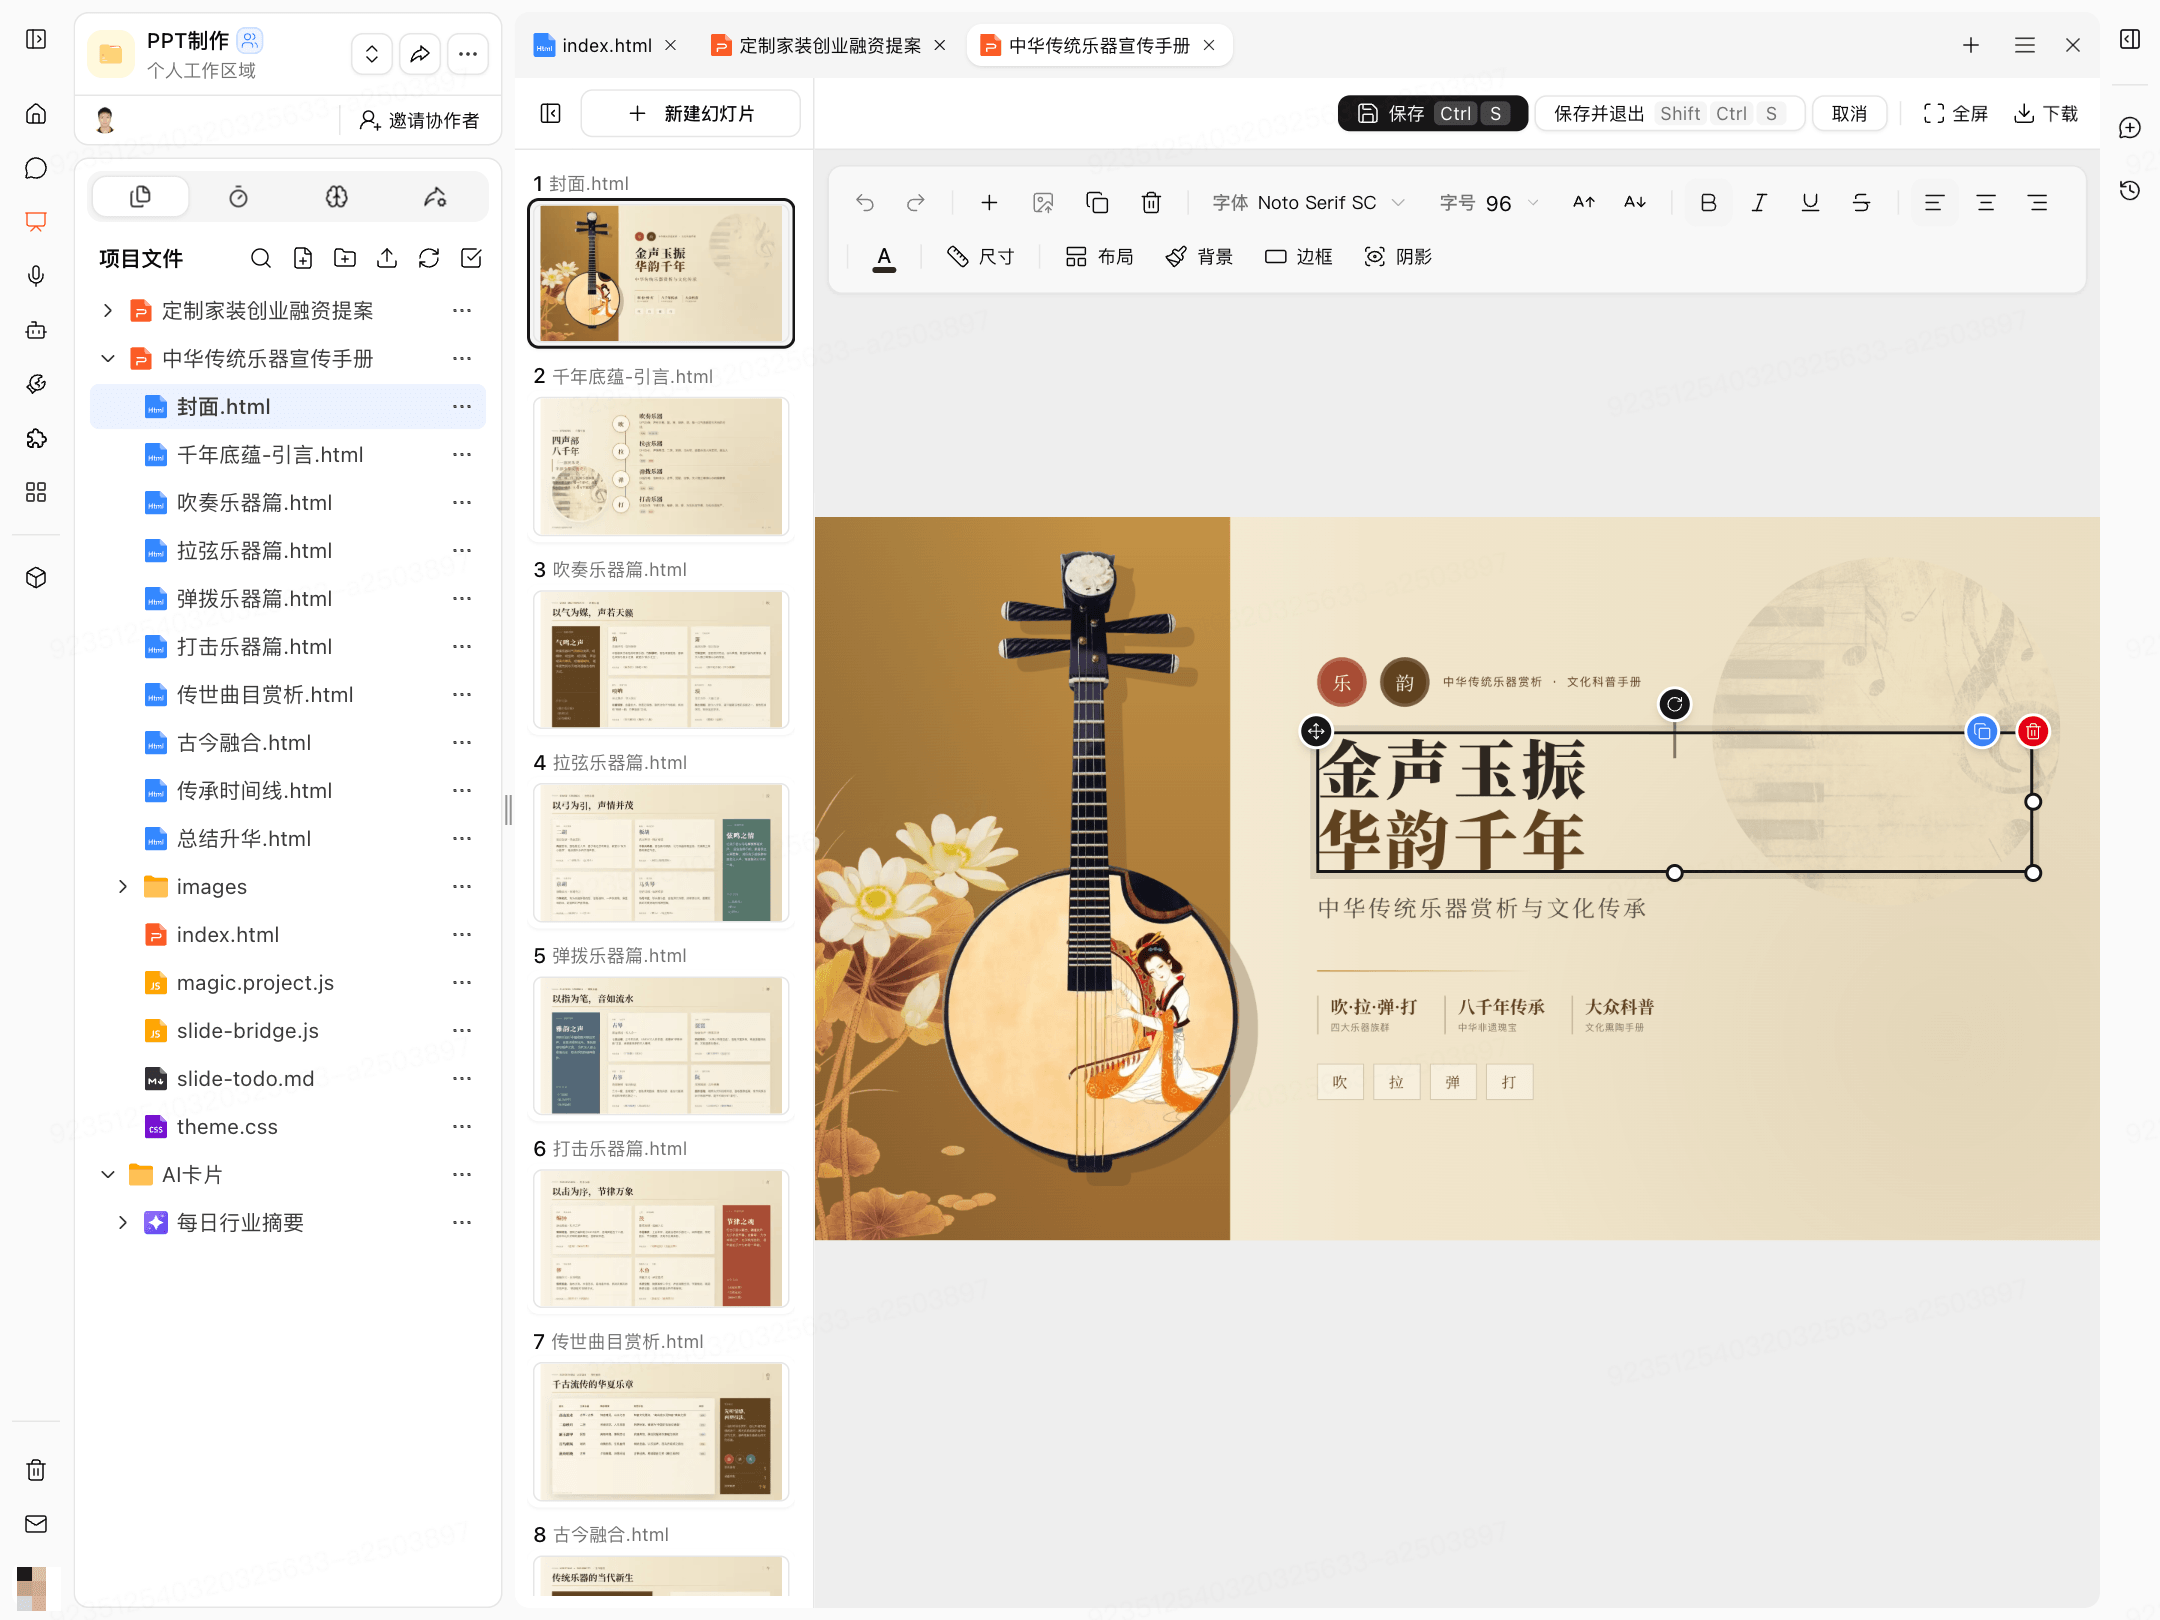2160x1620 pixels.
Task: Search project files icon
Action: [x=261, y=259]
